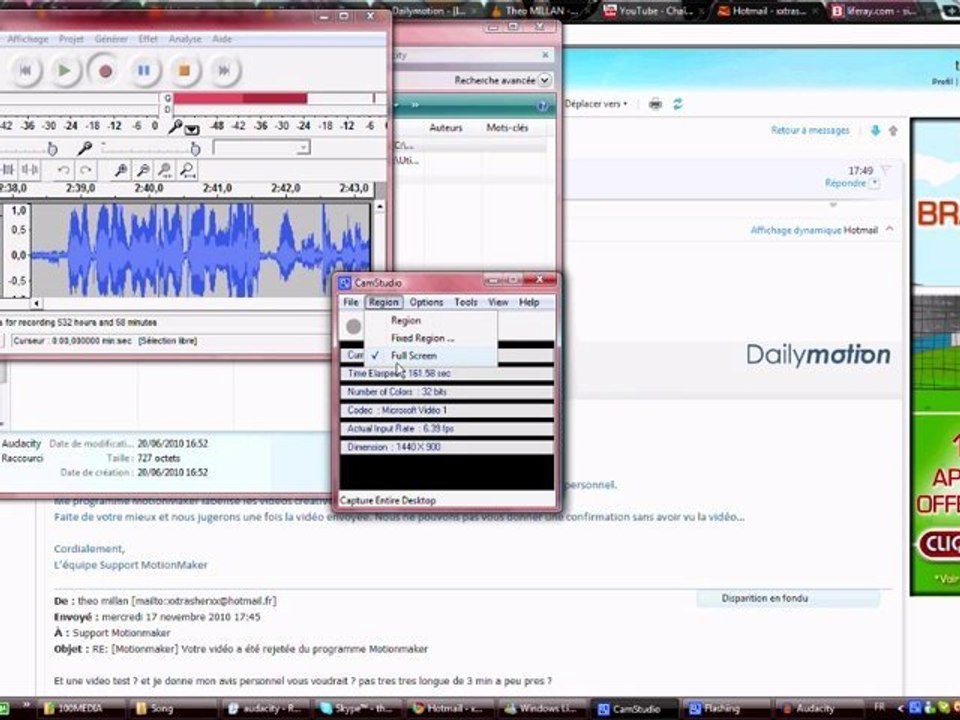The height and width of the screenshot is (720, 960).
Task: Adjust Audacity input volume slider knob
Action: tap(195, 149)
